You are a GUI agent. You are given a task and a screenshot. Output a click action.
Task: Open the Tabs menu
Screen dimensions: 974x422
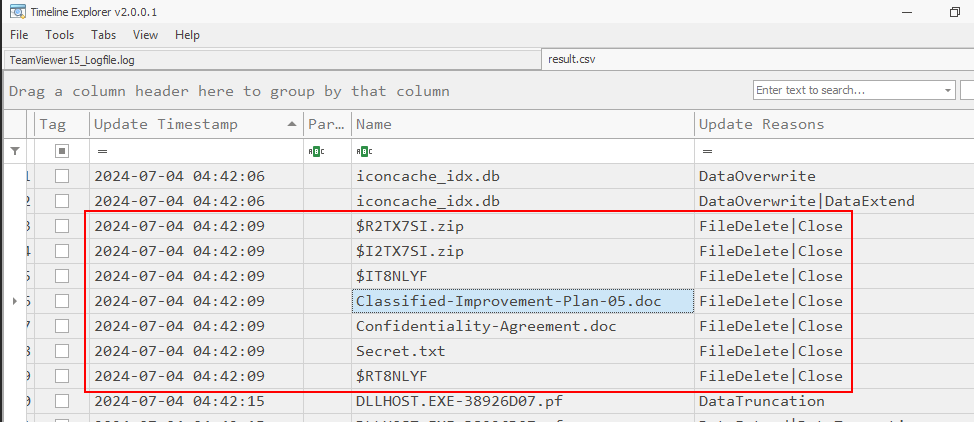tap(103, 35)
